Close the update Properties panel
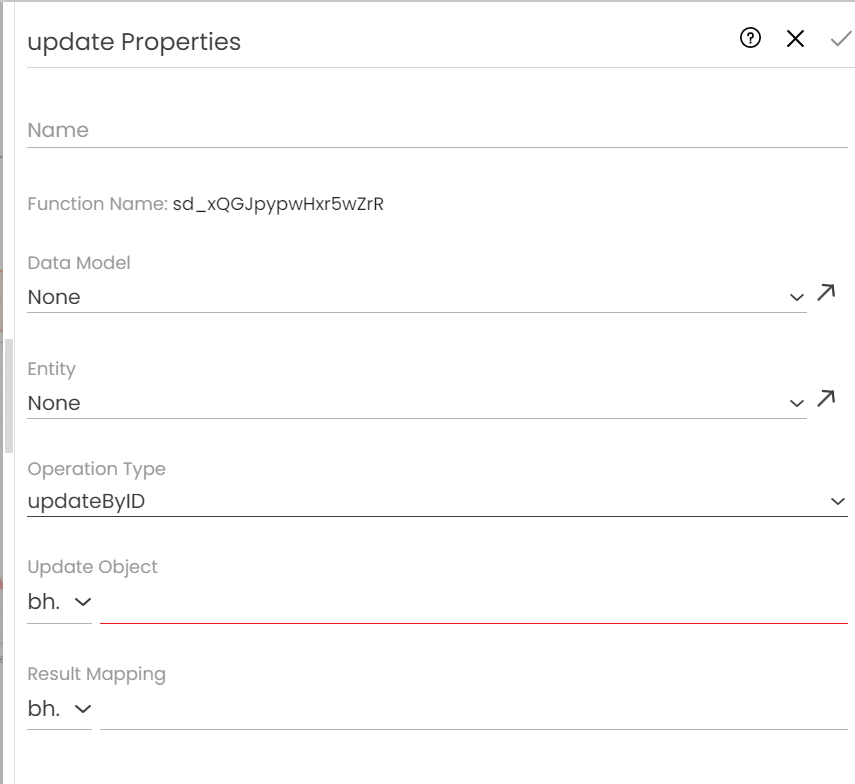855x784 pixels. (795, 39)
